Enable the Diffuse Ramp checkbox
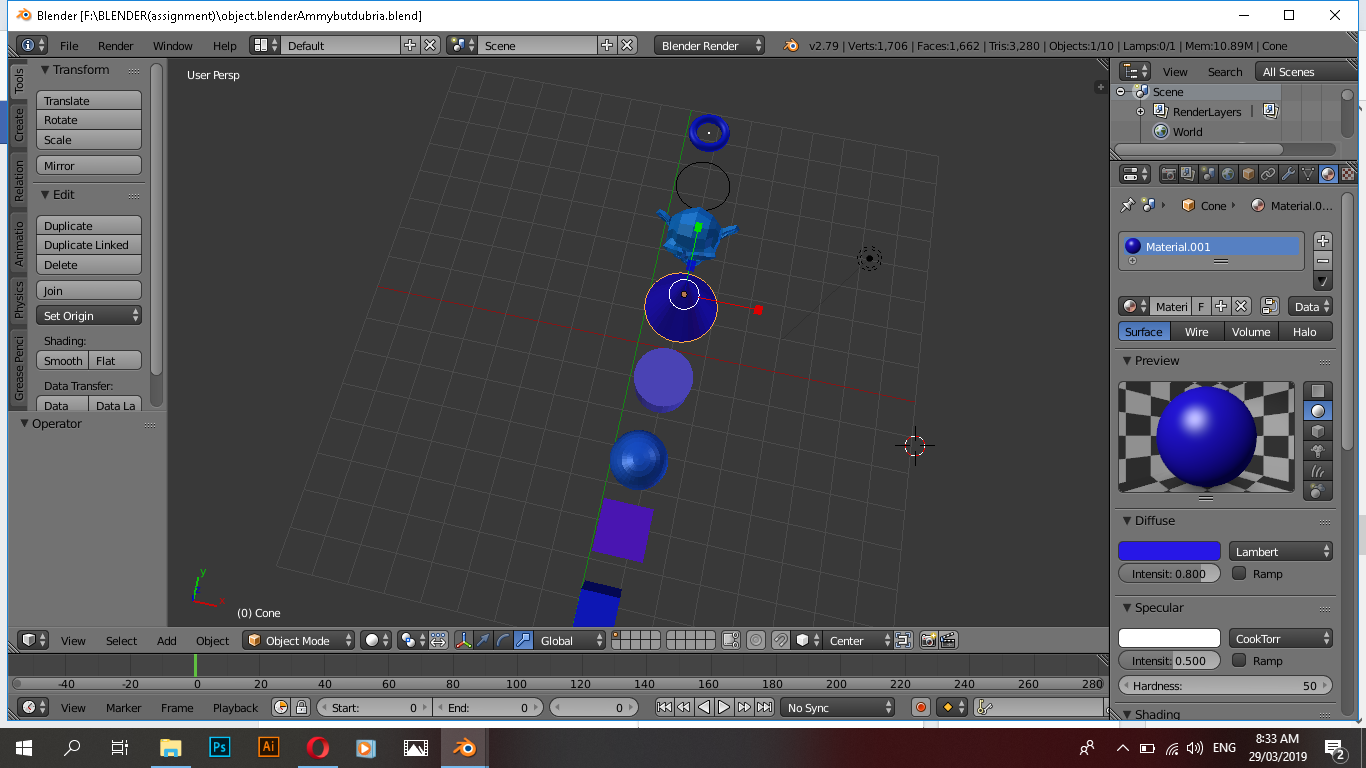The image size is (1366, 768). click(1239, 573)
